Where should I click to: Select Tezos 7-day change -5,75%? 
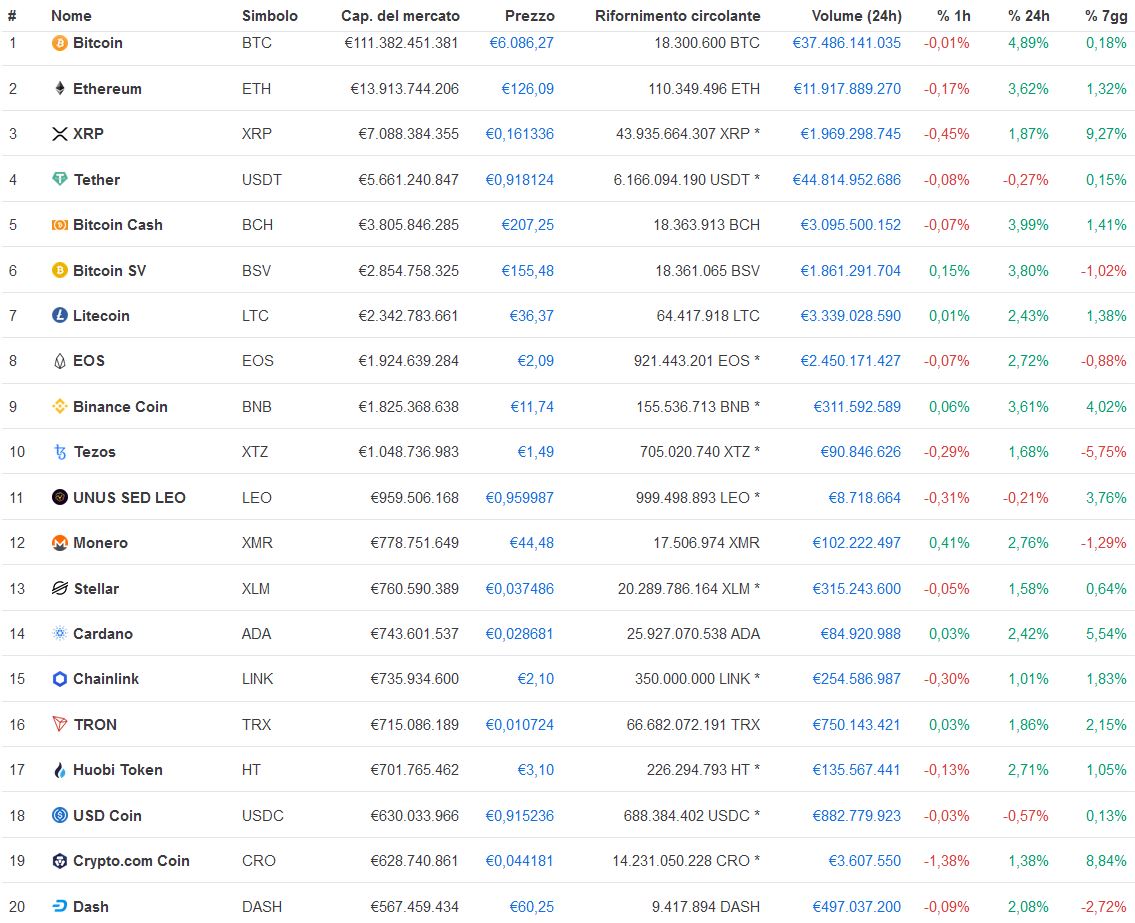point(1104,452)
